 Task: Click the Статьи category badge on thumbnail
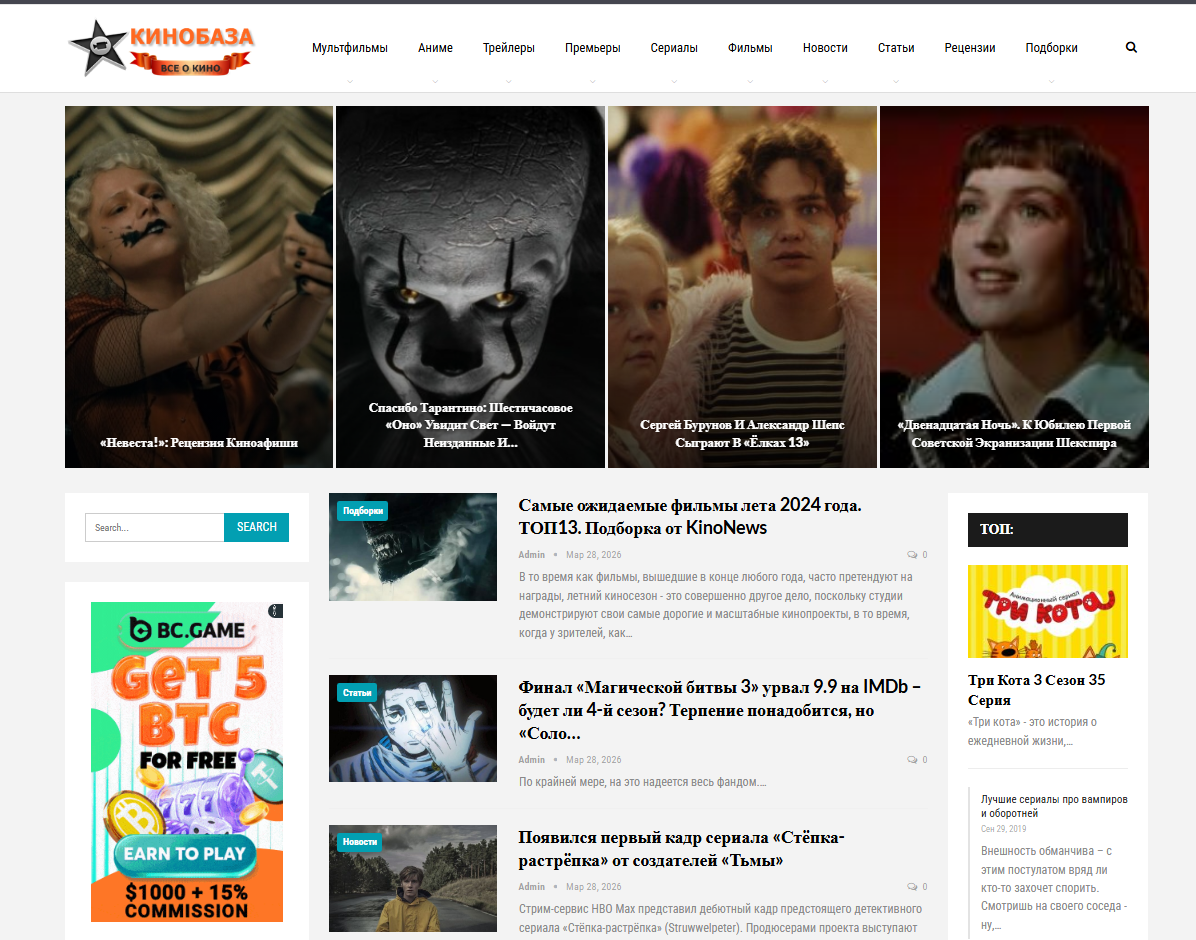(x=357, y=693)
